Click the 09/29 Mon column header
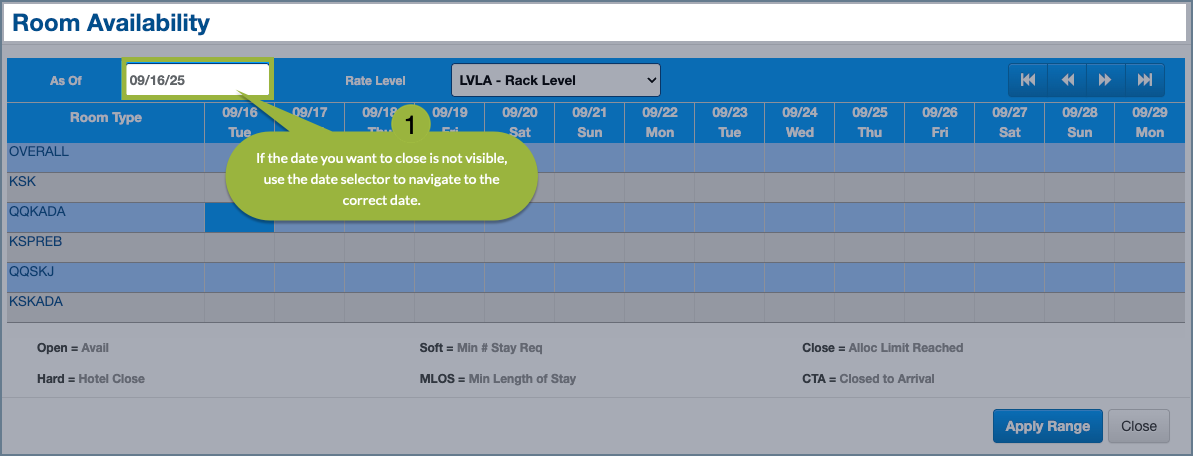The height and width of the screenshot is (456, 1193). [x=1149, y=122]
